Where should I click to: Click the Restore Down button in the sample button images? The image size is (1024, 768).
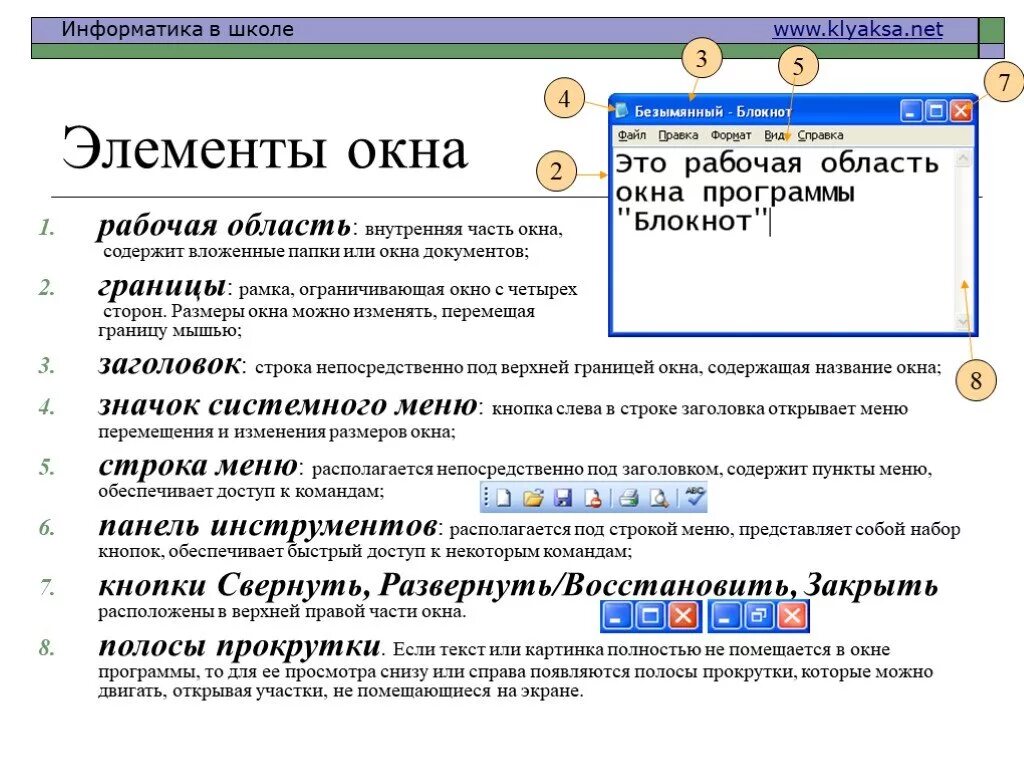[x=759, y=616]
